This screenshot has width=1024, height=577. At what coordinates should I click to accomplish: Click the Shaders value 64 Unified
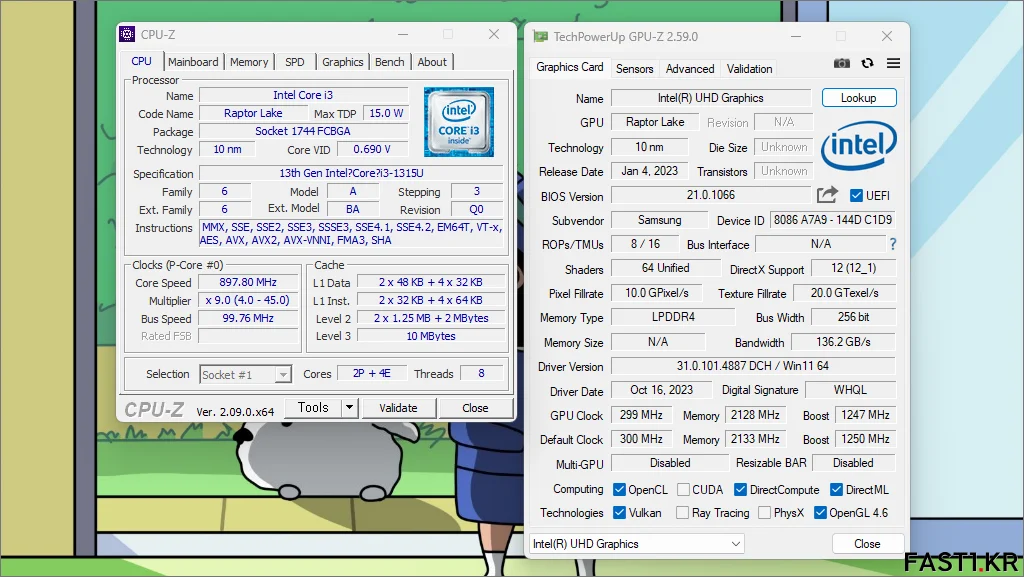(665, 268)
